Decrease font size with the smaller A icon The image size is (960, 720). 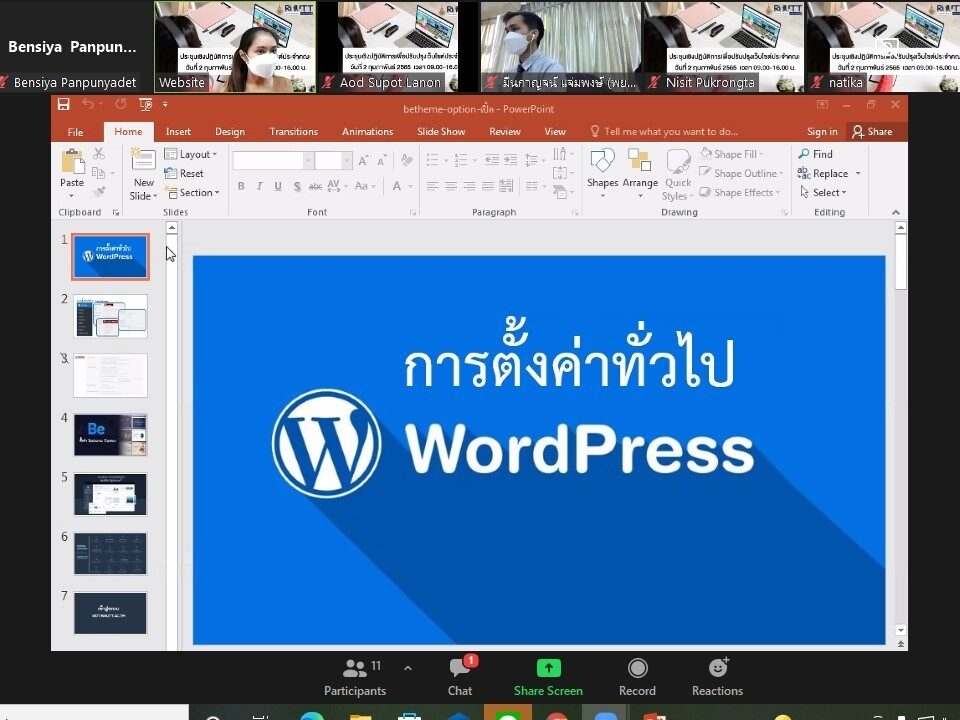coord(382,160)
